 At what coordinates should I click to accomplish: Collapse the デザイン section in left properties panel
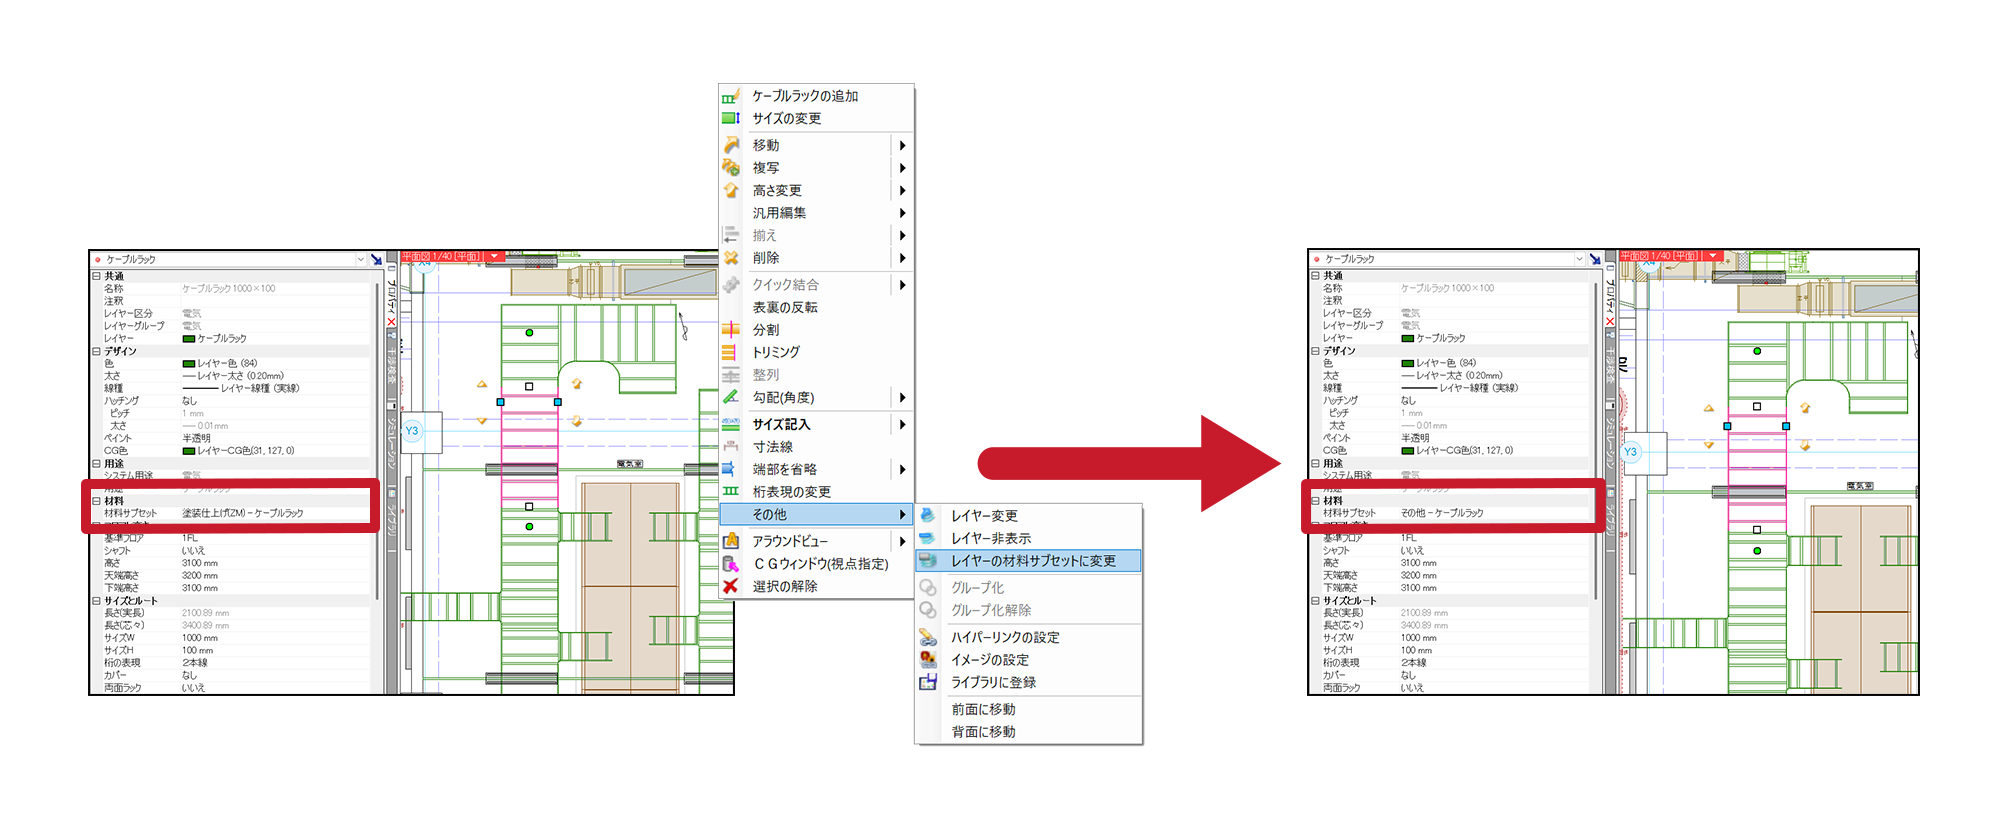coord(97,351)
